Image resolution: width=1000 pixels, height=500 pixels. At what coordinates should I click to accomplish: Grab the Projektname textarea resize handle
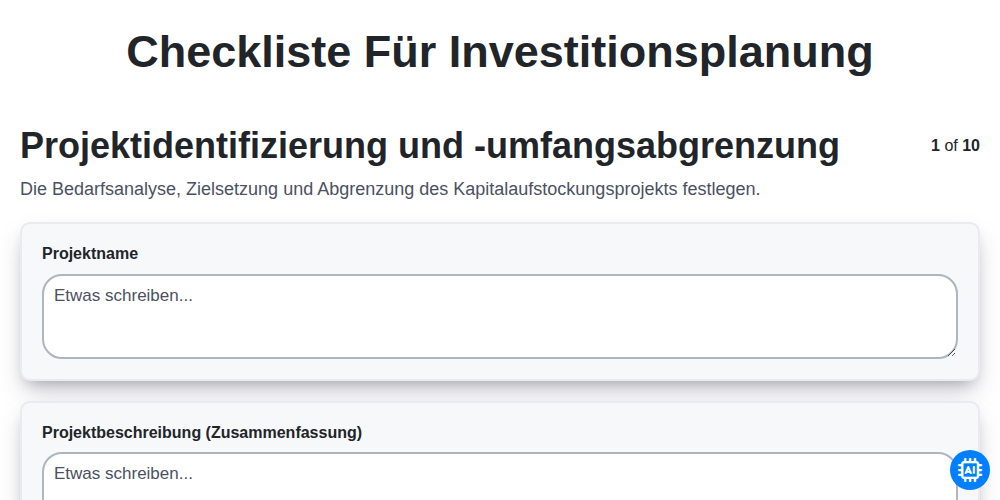pyautogui.click(x=952, y=353)
